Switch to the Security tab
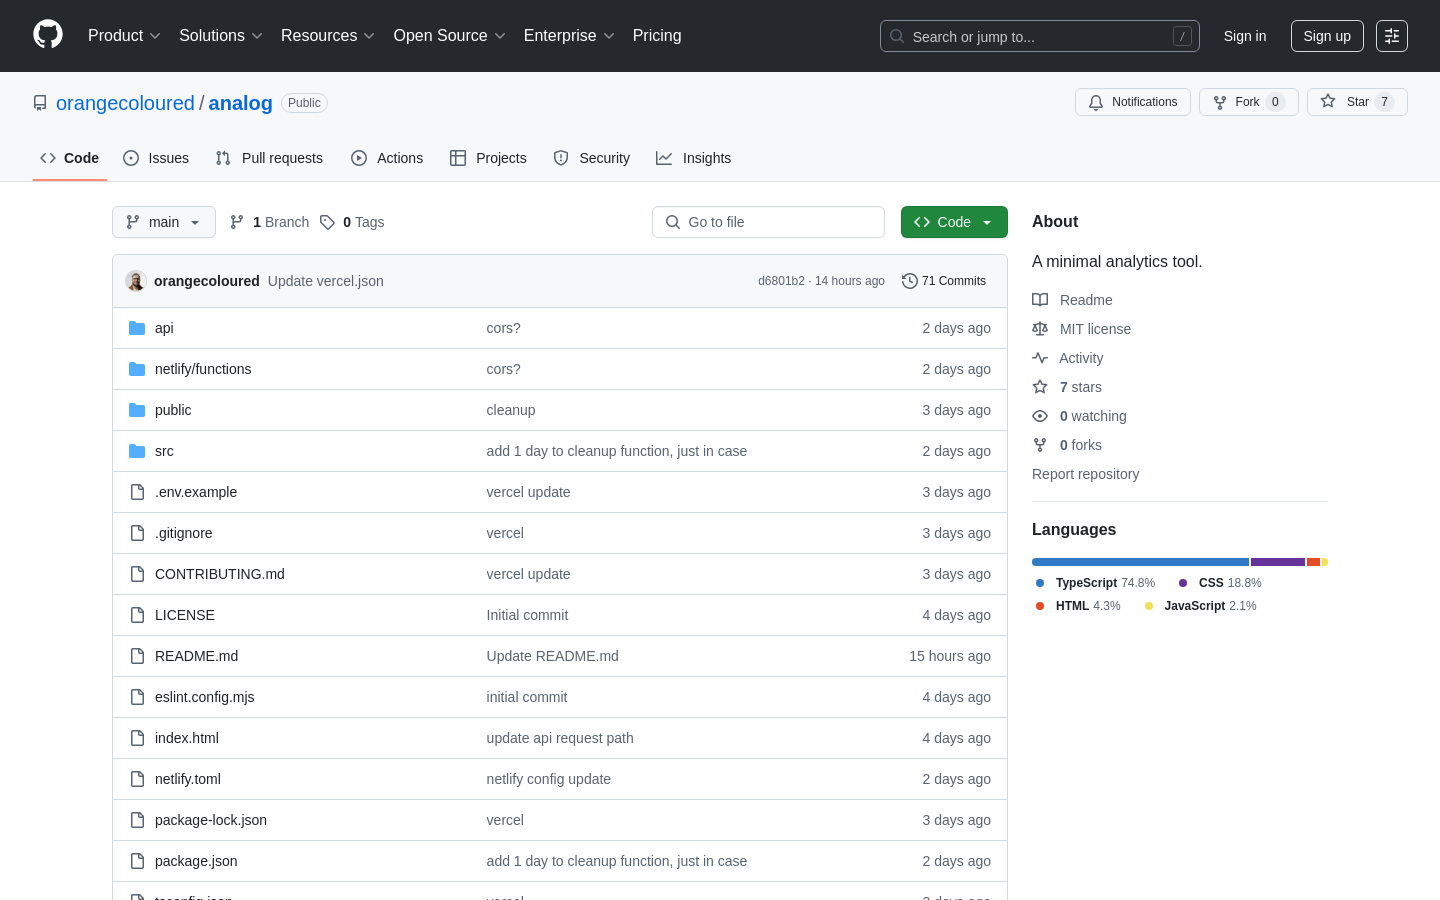 (592, 158)
